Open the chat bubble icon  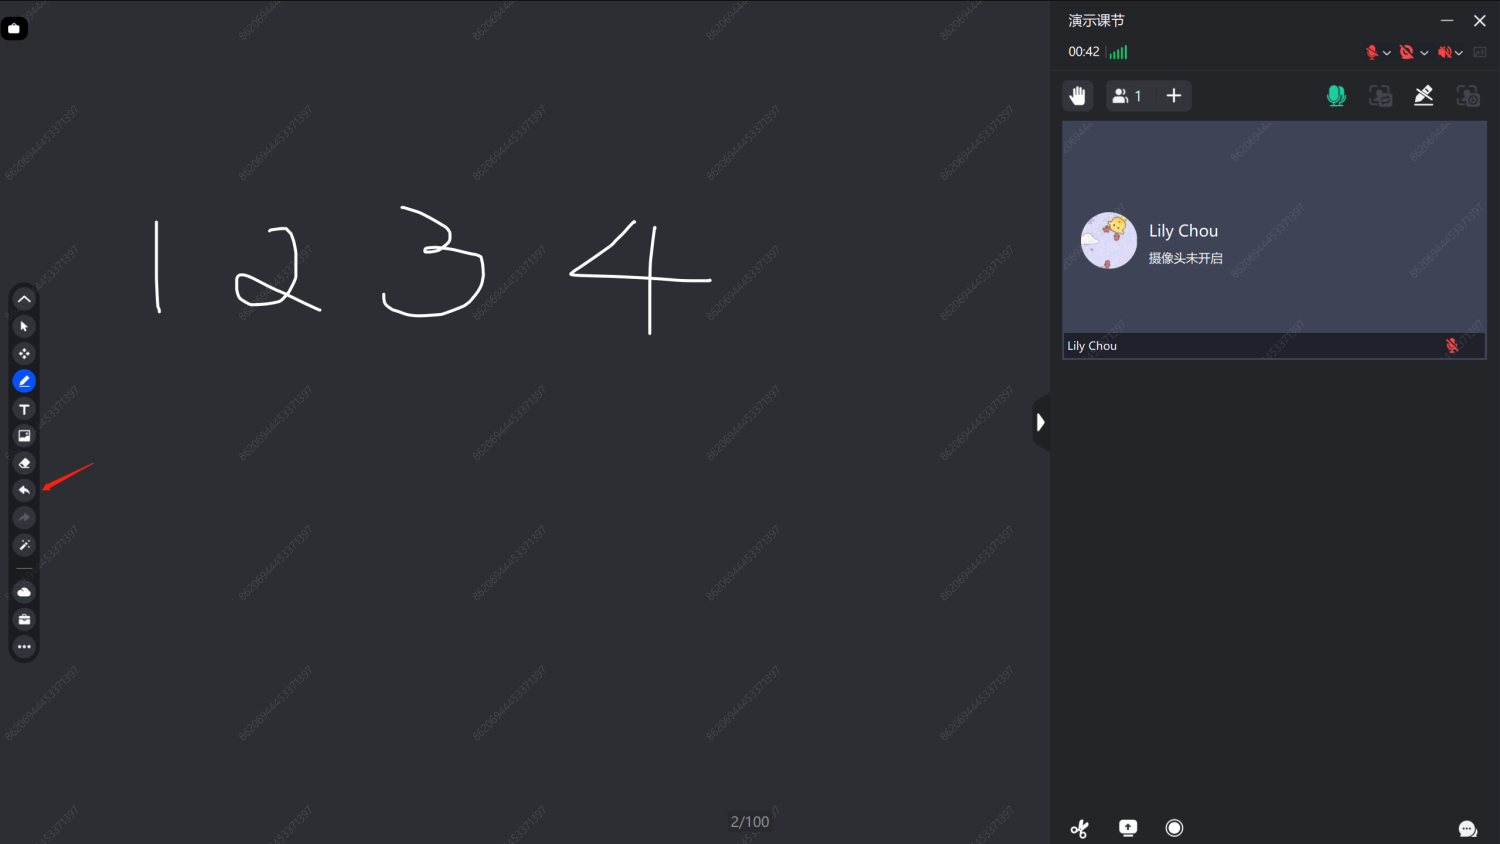pyautogui.click(x=1467, y=829)
